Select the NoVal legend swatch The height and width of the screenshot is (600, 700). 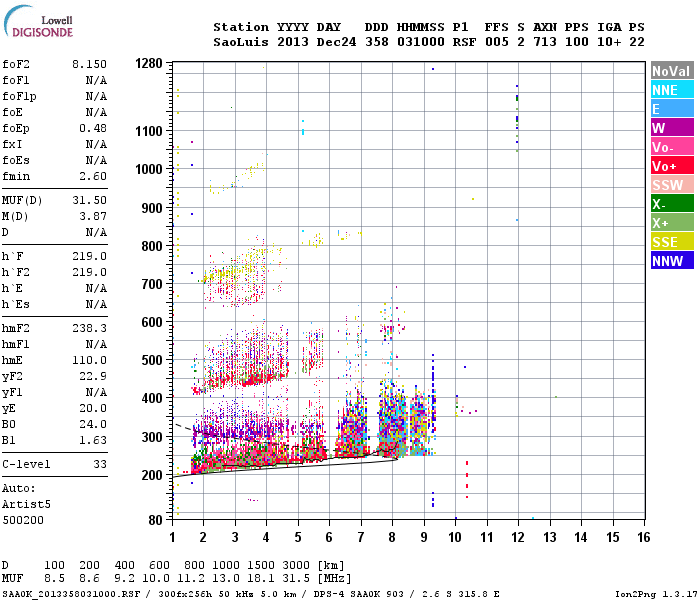tap(672, 71)
